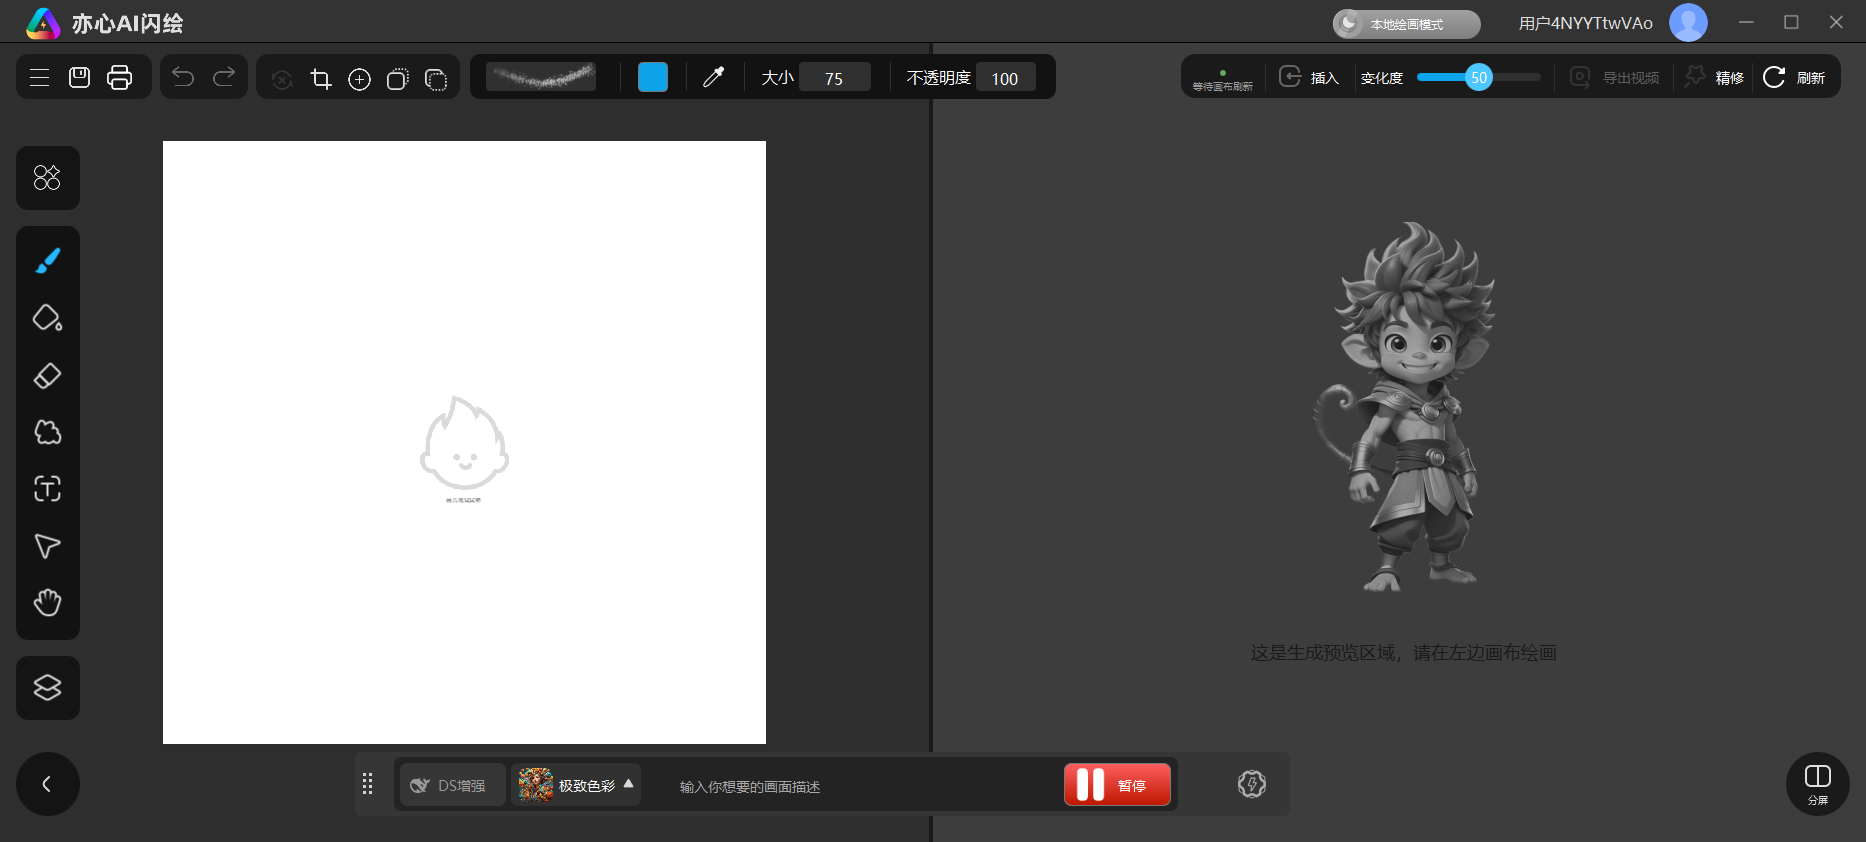The width and height of the screenshot is (1866, 842).
Task: Click the drag handle dots on prompt bar
Action: [x=368, y=784]
